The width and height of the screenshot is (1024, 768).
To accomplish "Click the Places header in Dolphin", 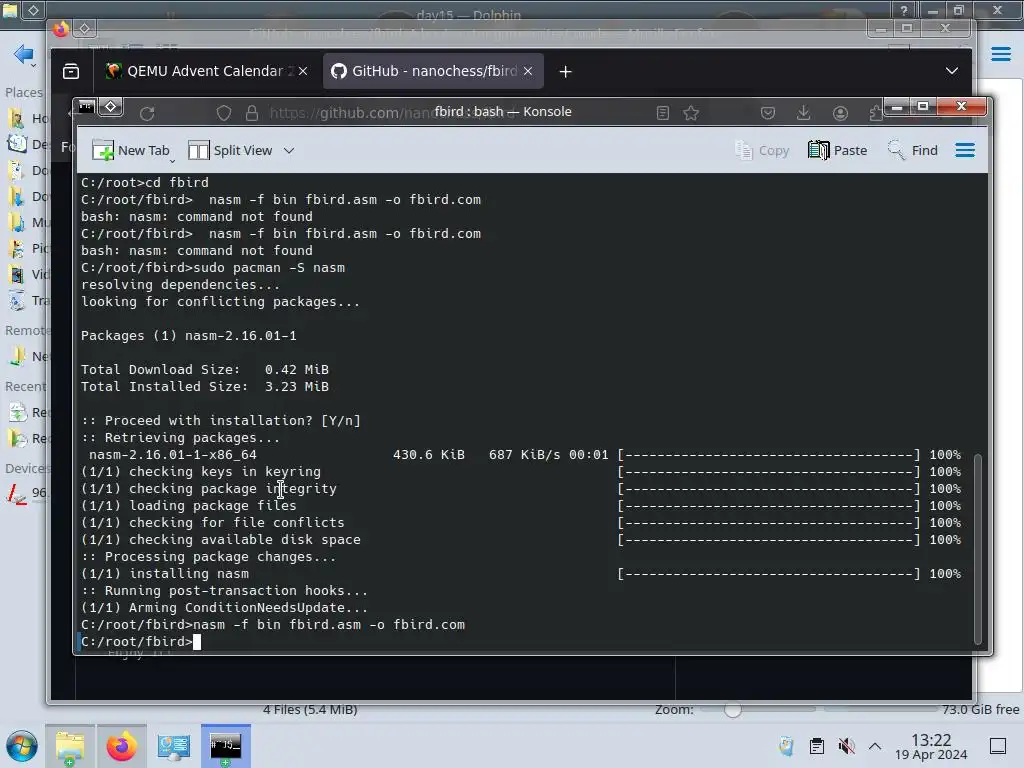I will (x=24, y=93).
